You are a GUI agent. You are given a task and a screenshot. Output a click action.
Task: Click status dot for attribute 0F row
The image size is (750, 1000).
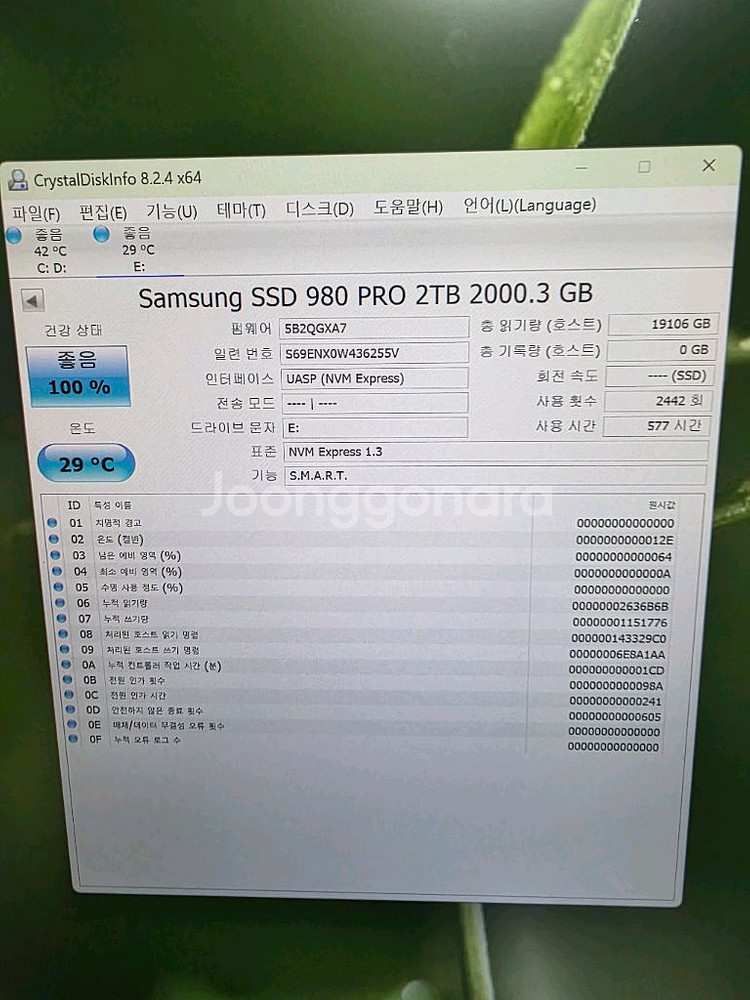click(x=70, y=739)
